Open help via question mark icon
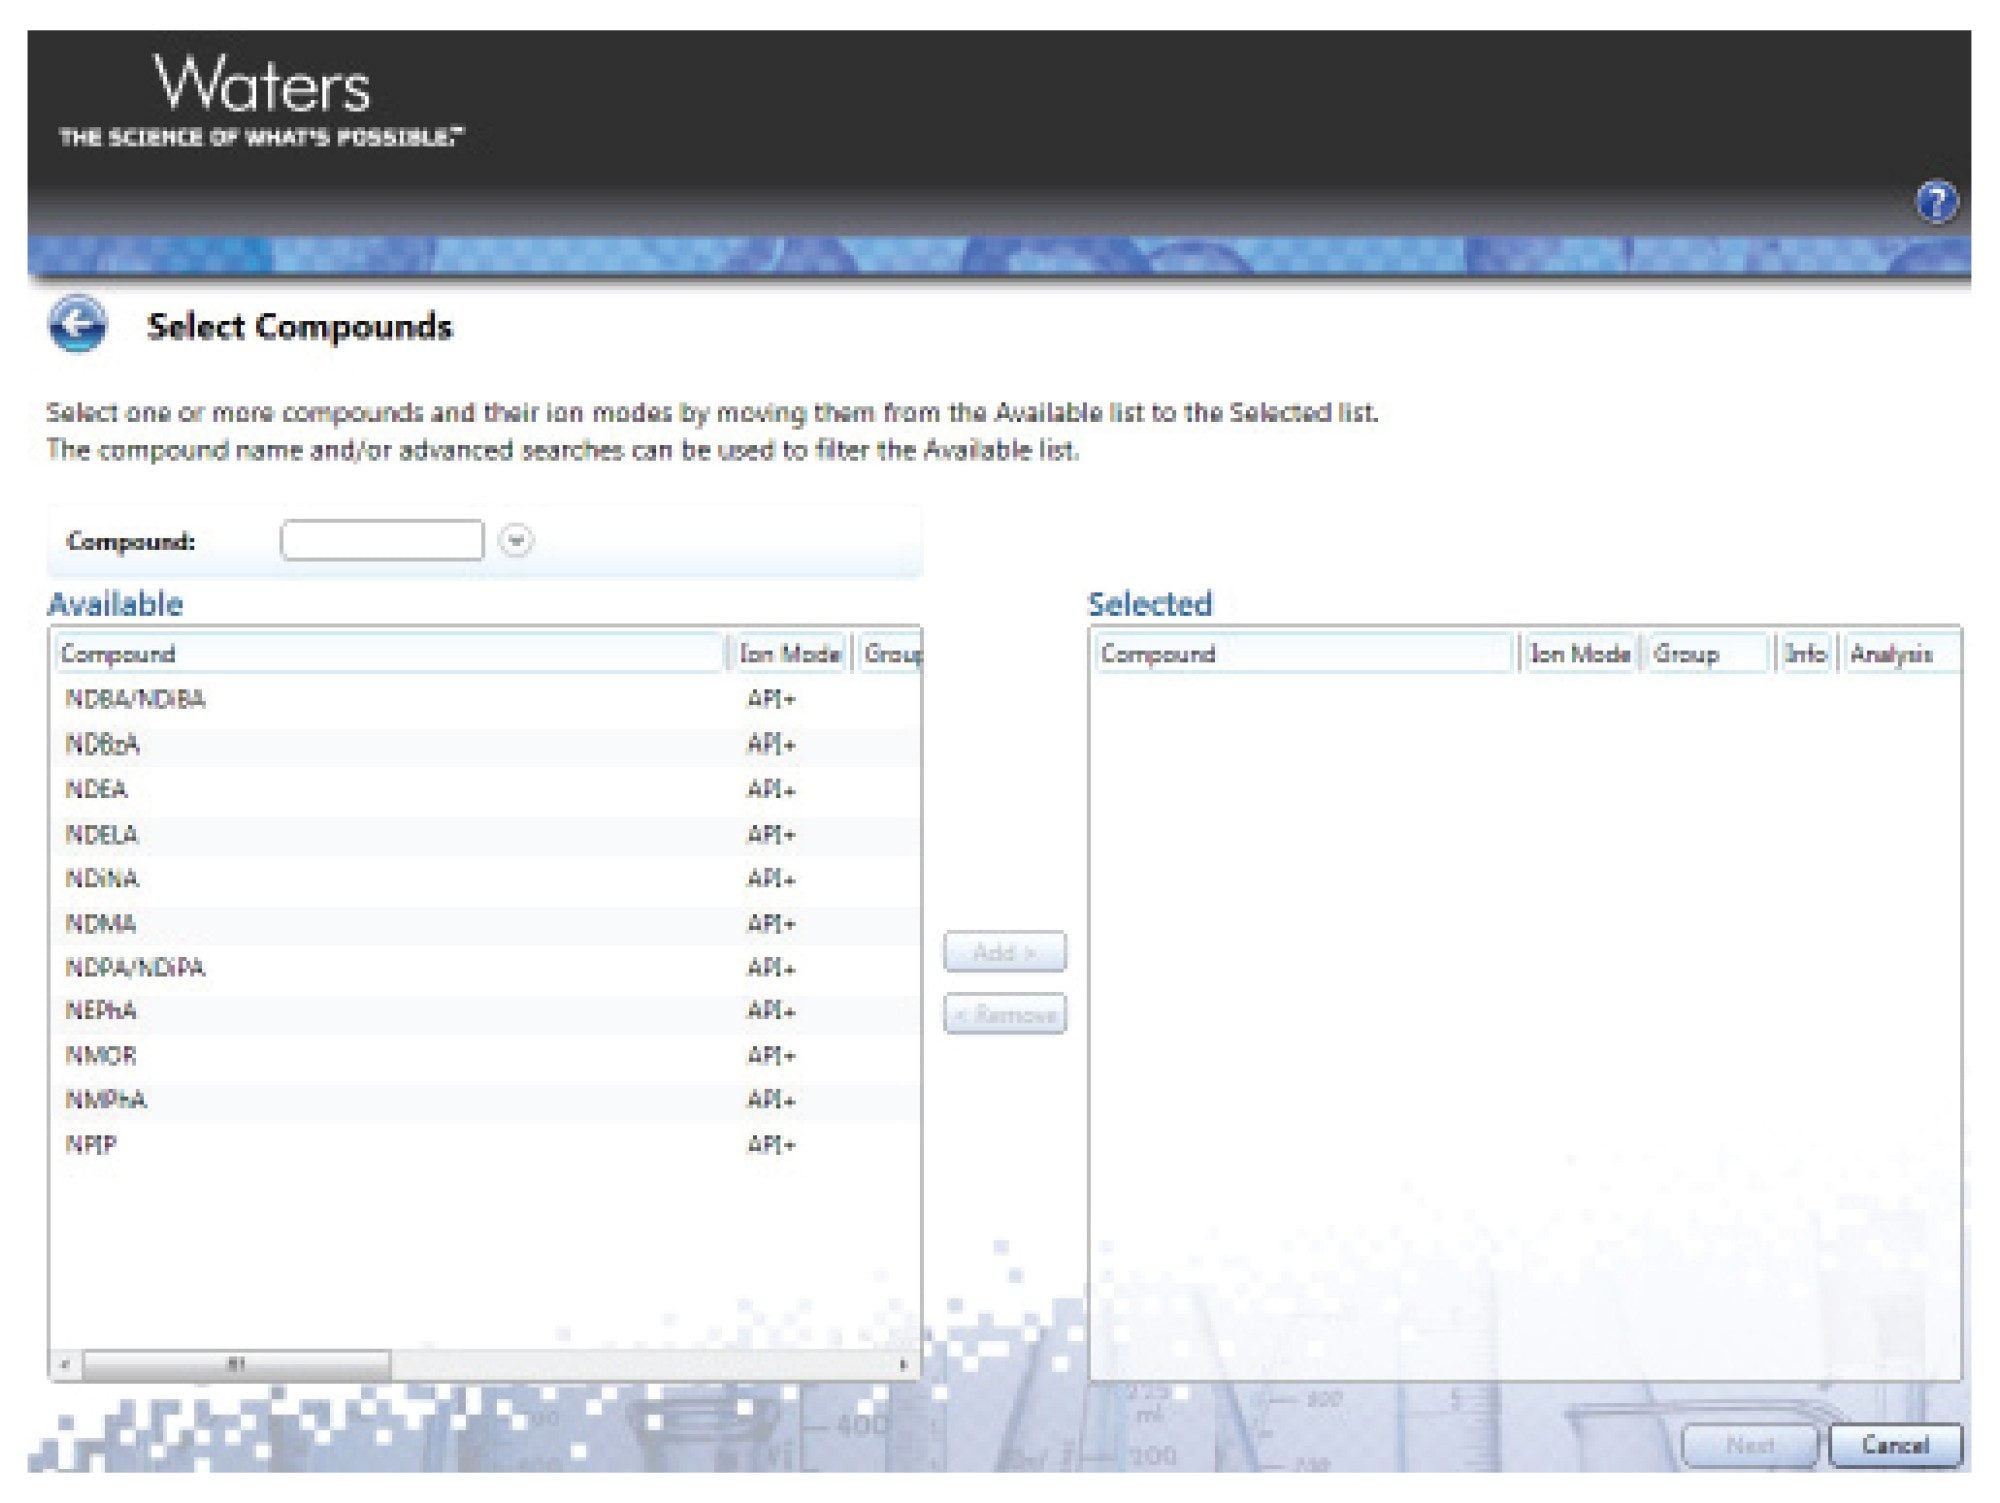 (1936, 202)
